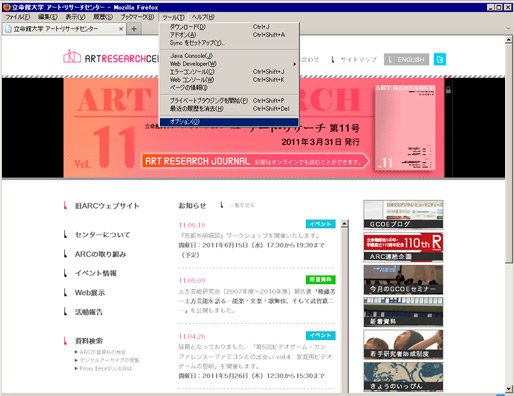Open the ARC連携企画 110th thumbnail
Viewport: 514px width, 396px height.
click(x=403, y=247)
